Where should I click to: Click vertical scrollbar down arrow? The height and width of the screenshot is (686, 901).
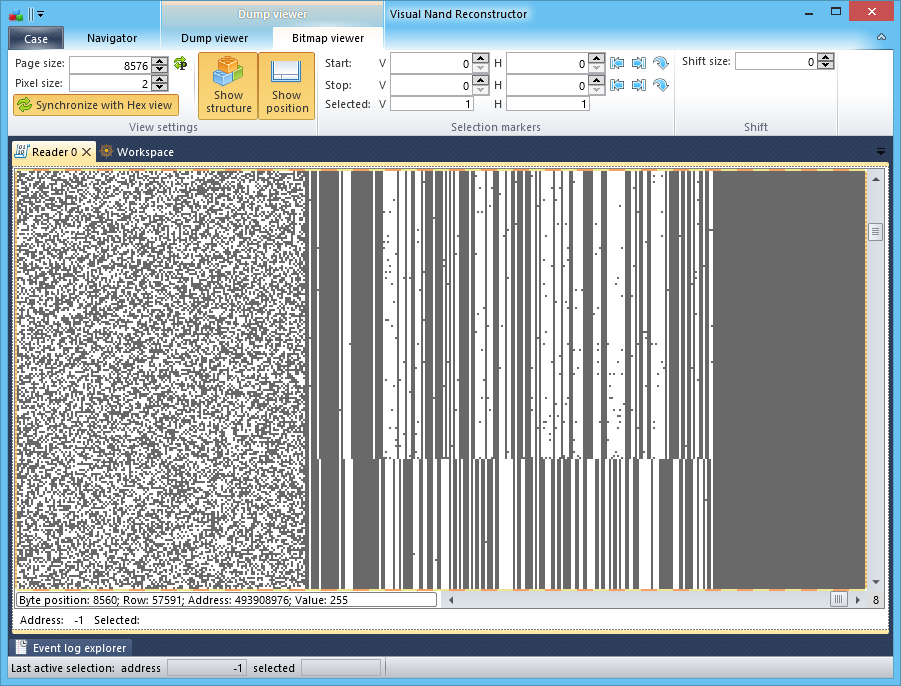(876, 582)
